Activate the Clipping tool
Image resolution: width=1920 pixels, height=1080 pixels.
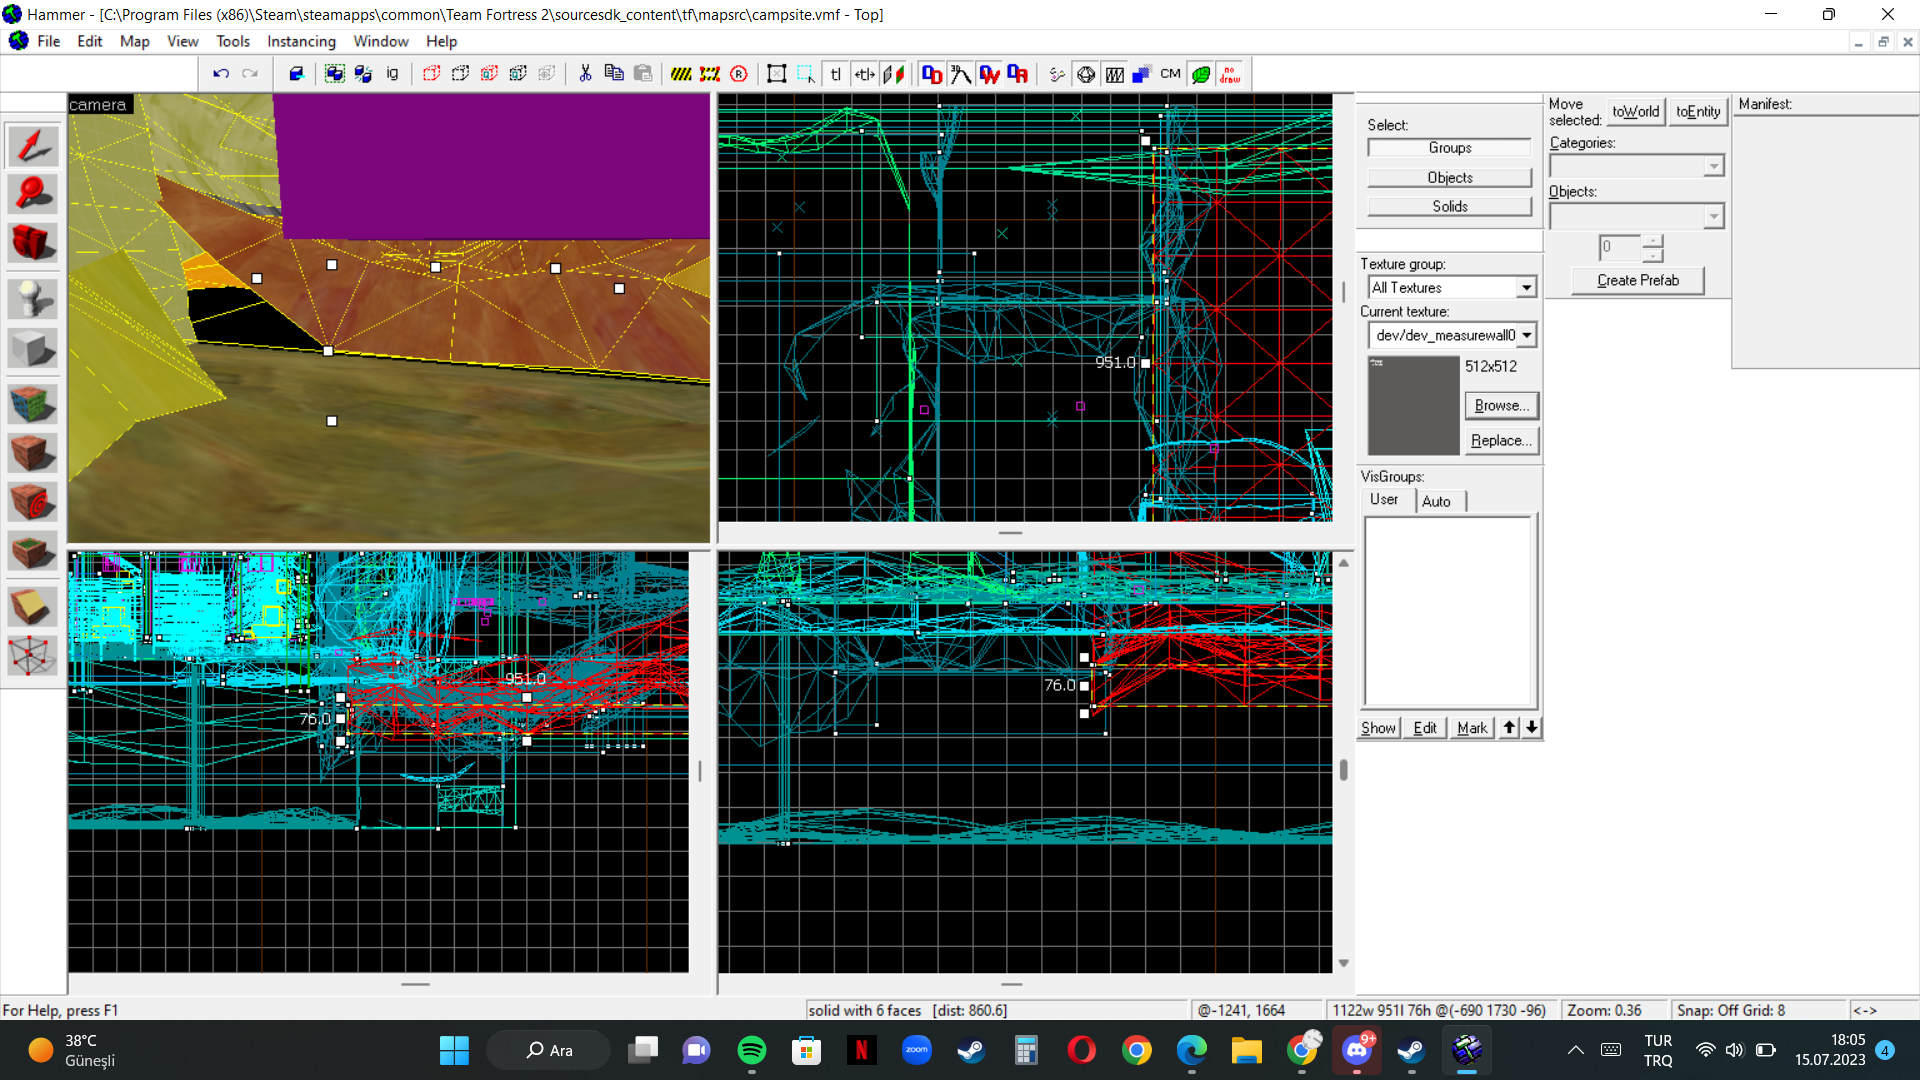(32, 607)
